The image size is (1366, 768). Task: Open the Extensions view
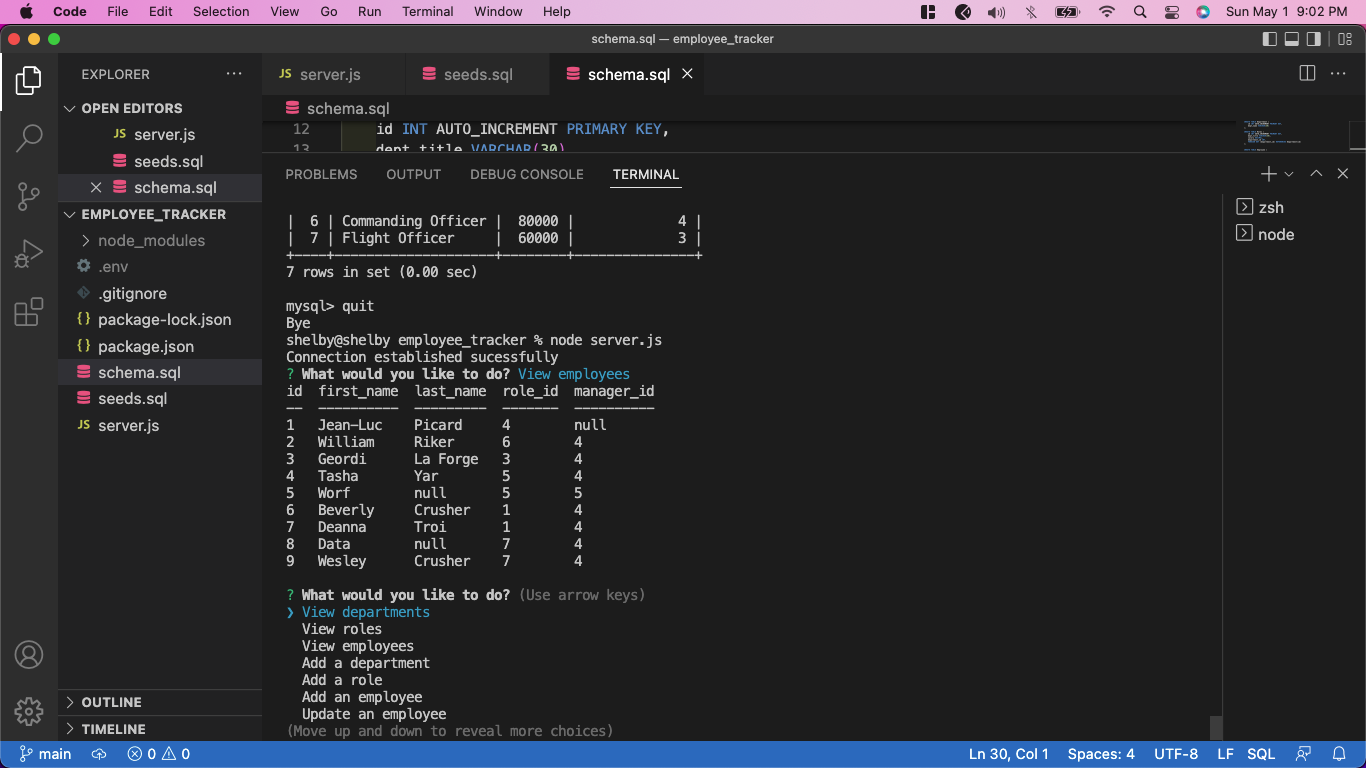[x=29, y=311]
